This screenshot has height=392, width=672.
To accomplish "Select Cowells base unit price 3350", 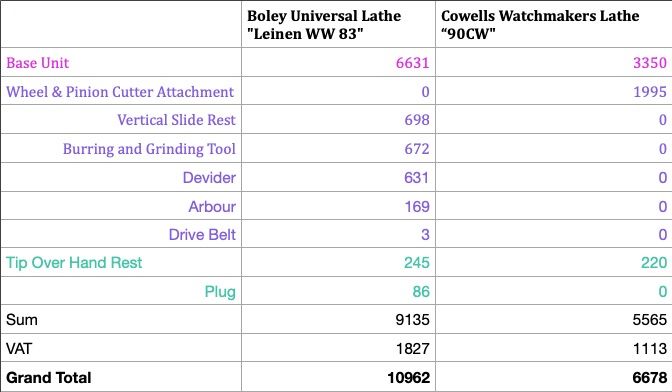I will (x=650, y=63).
